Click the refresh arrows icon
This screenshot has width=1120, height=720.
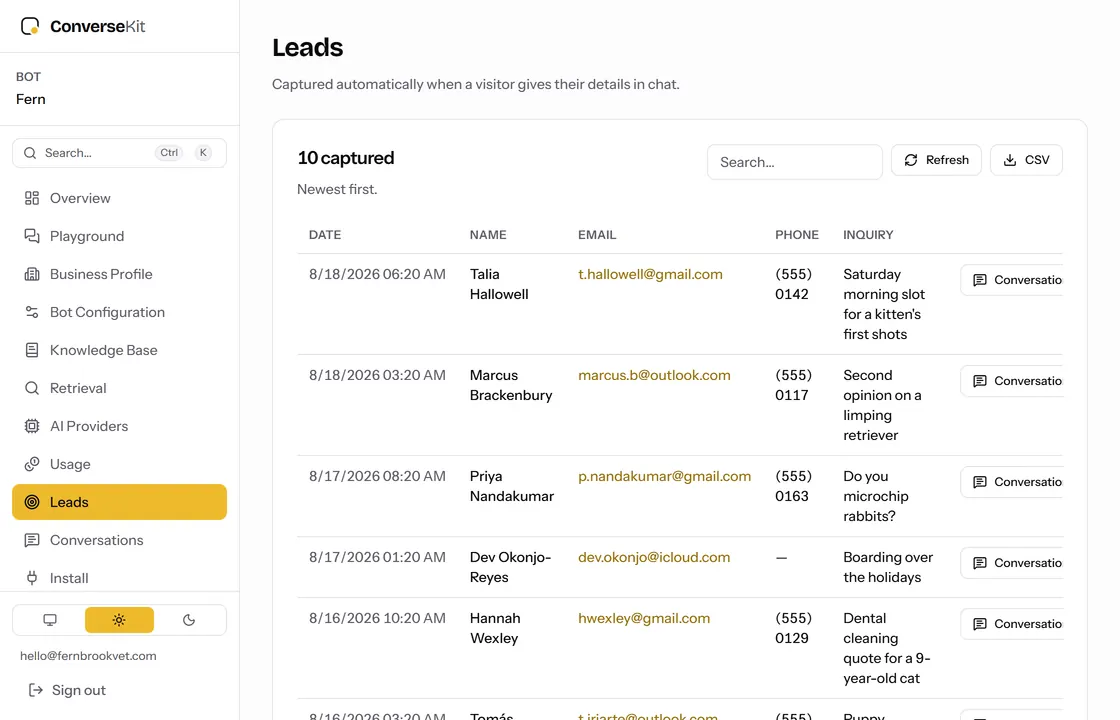(x=911, y=160)
